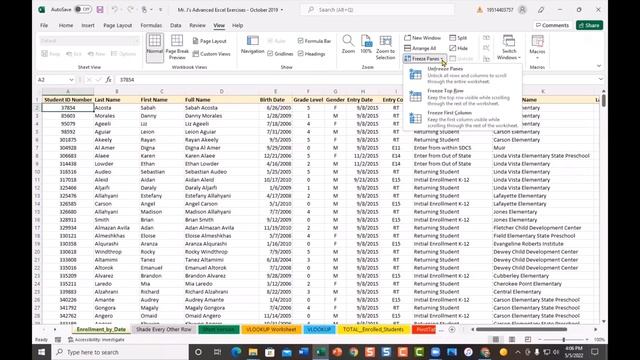Image resolution: width=640 pixels, height=360 pixels.
Task: Click the Split window command
Action: 458,38
